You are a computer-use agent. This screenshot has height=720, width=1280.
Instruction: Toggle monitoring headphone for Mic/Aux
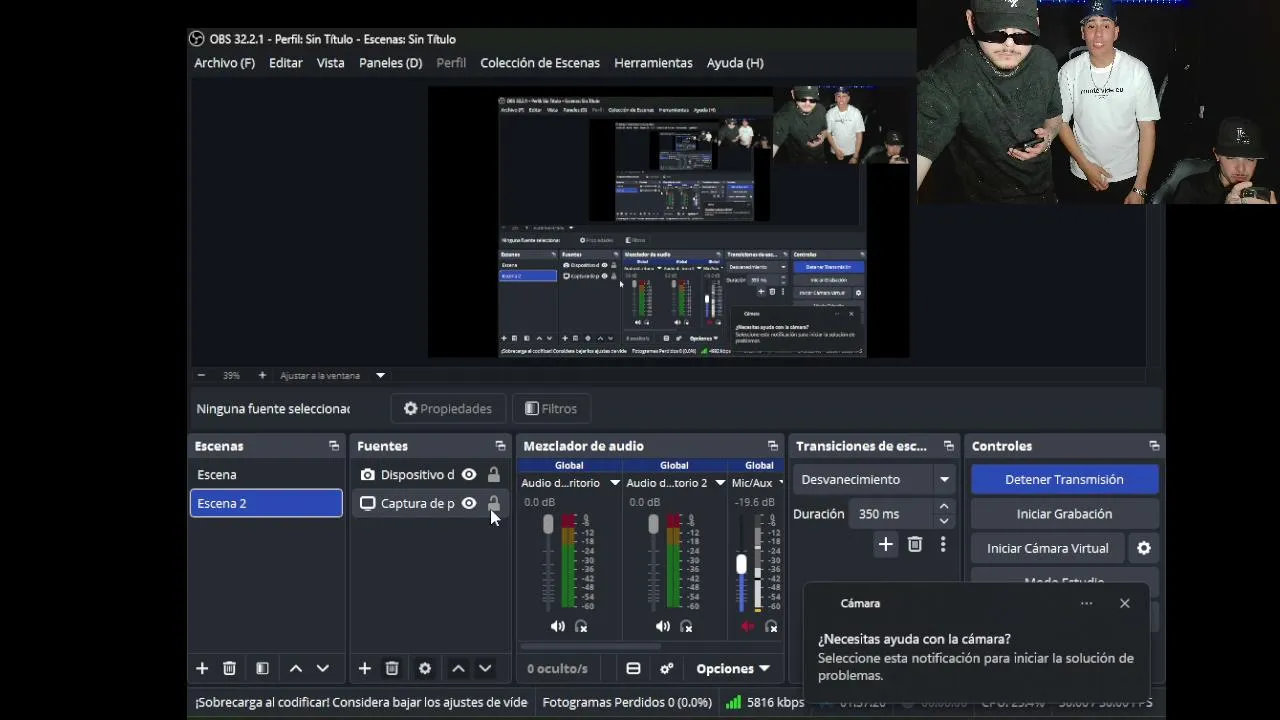point(771,626)
